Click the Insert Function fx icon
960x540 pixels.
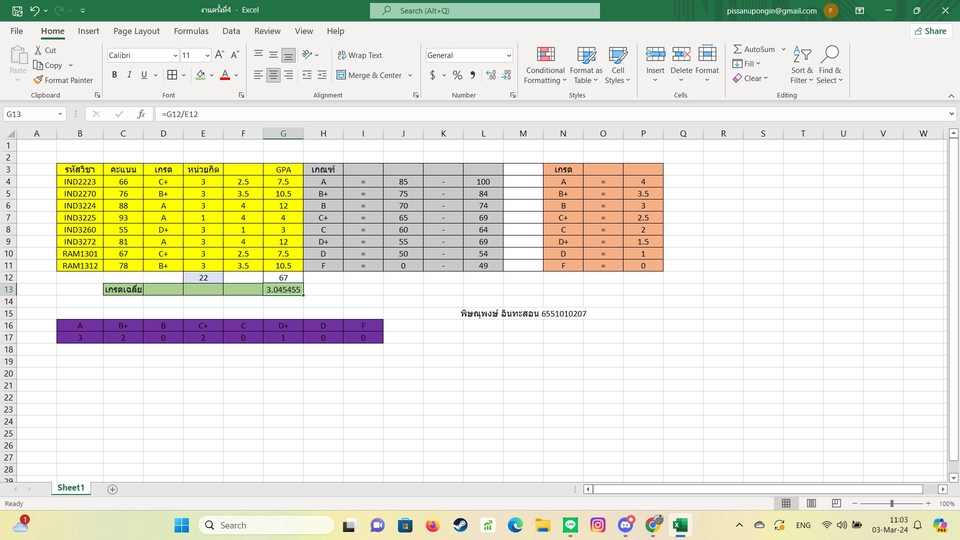tap(141, 114)
